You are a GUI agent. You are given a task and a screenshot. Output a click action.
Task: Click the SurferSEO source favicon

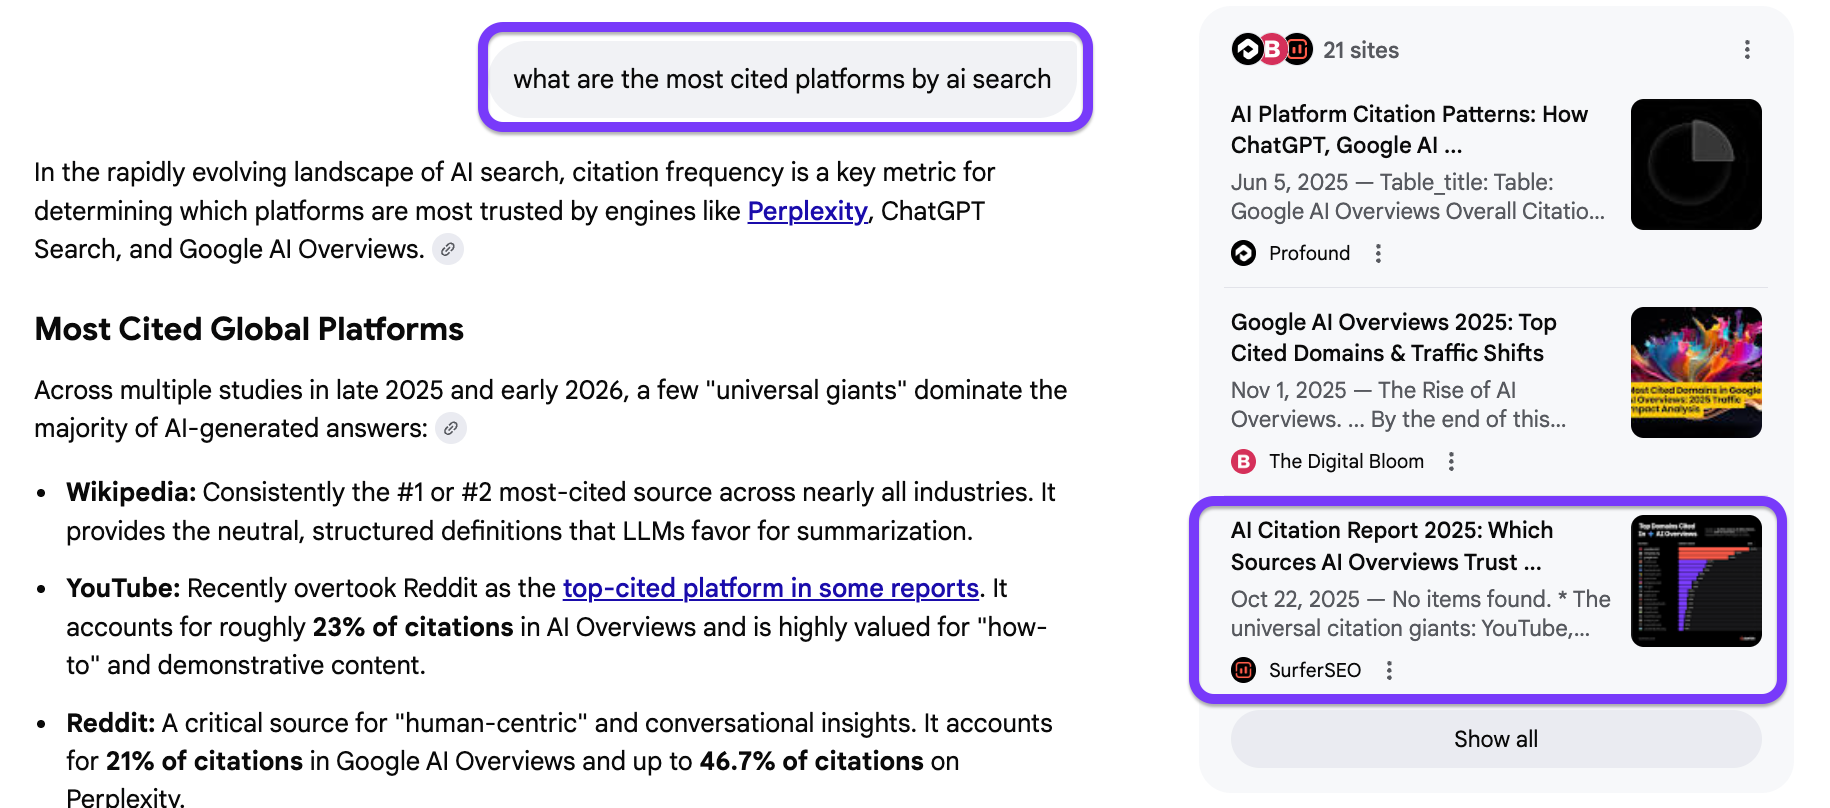tap(1243, 671)
